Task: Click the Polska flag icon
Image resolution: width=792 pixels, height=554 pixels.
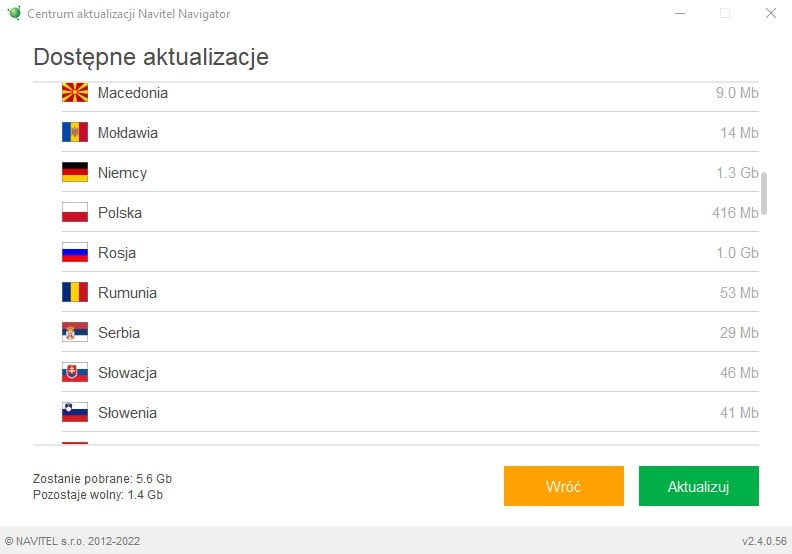Action: click(x=75, y=213)
